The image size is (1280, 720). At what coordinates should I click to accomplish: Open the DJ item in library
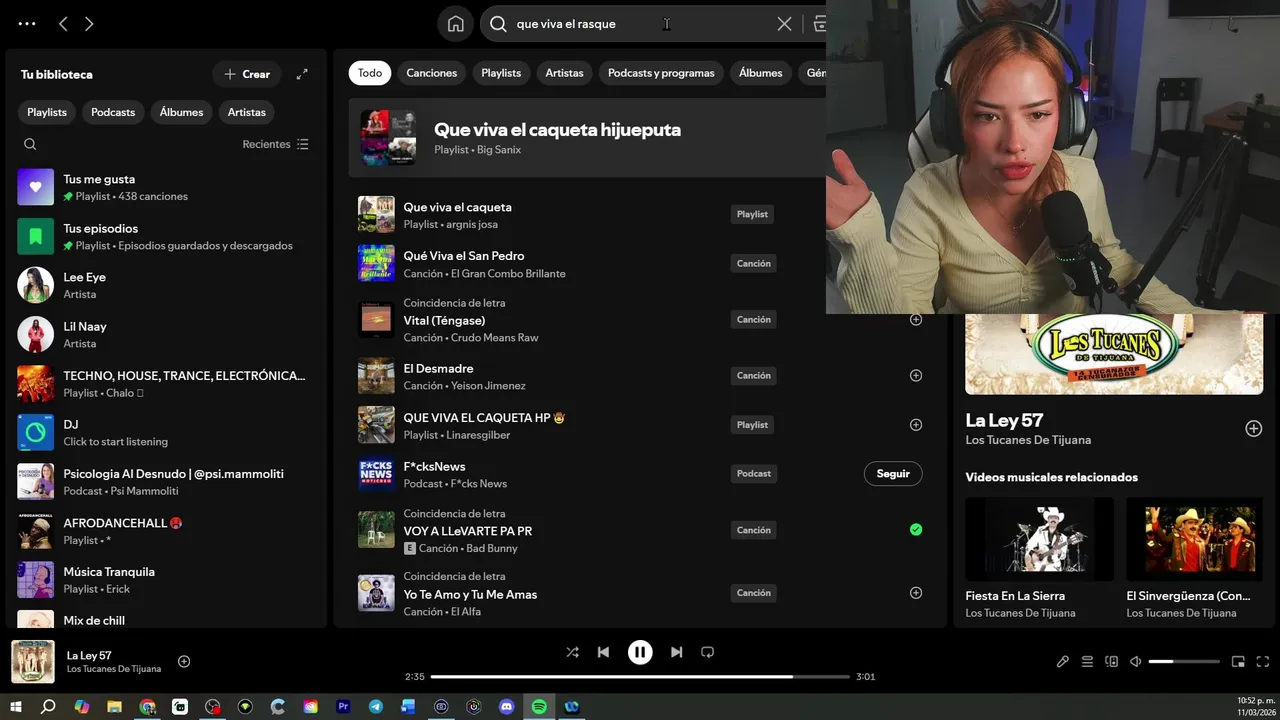165,432
